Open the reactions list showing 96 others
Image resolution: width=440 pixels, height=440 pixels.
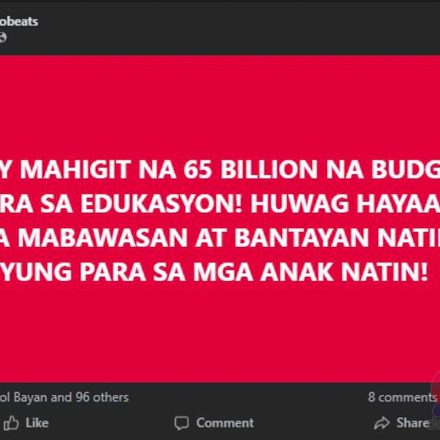(64, 397)
